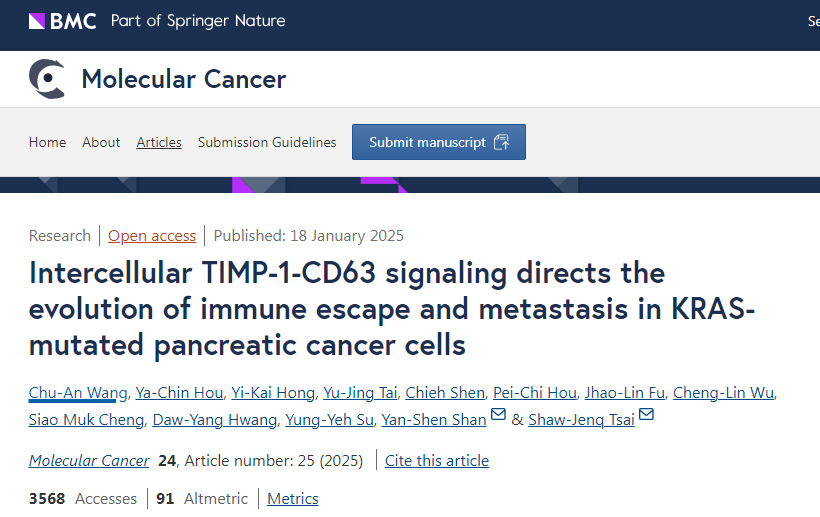This screenshot has height=517, width=820.
Task: Click the Open access link
Action: [x=152, y=236]
